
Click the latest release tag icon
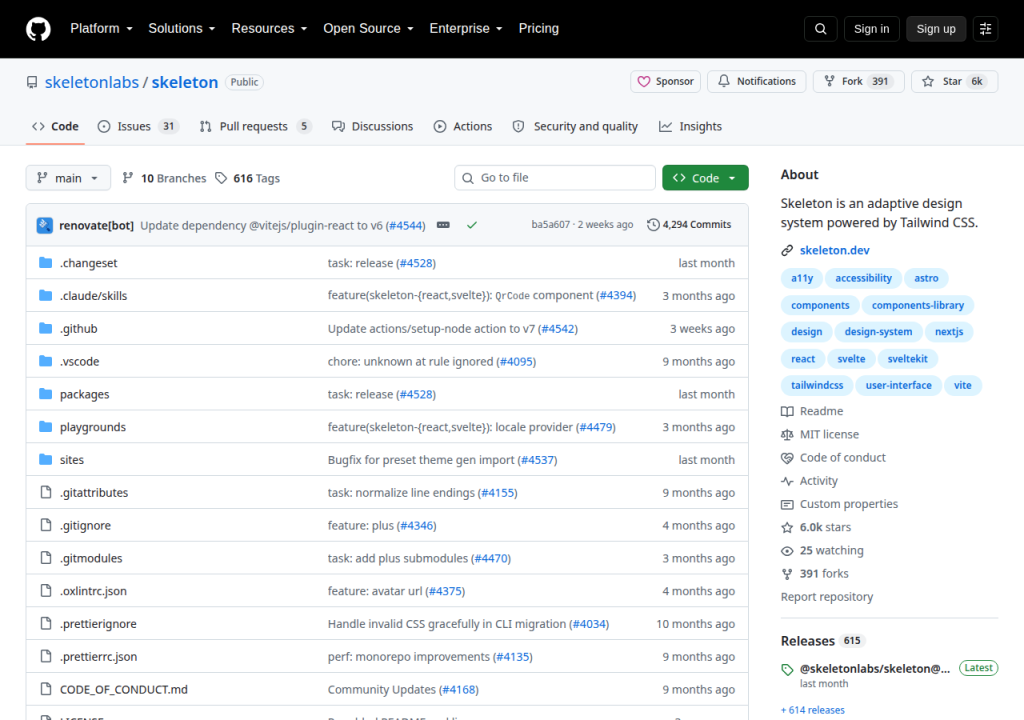point(787,669)
